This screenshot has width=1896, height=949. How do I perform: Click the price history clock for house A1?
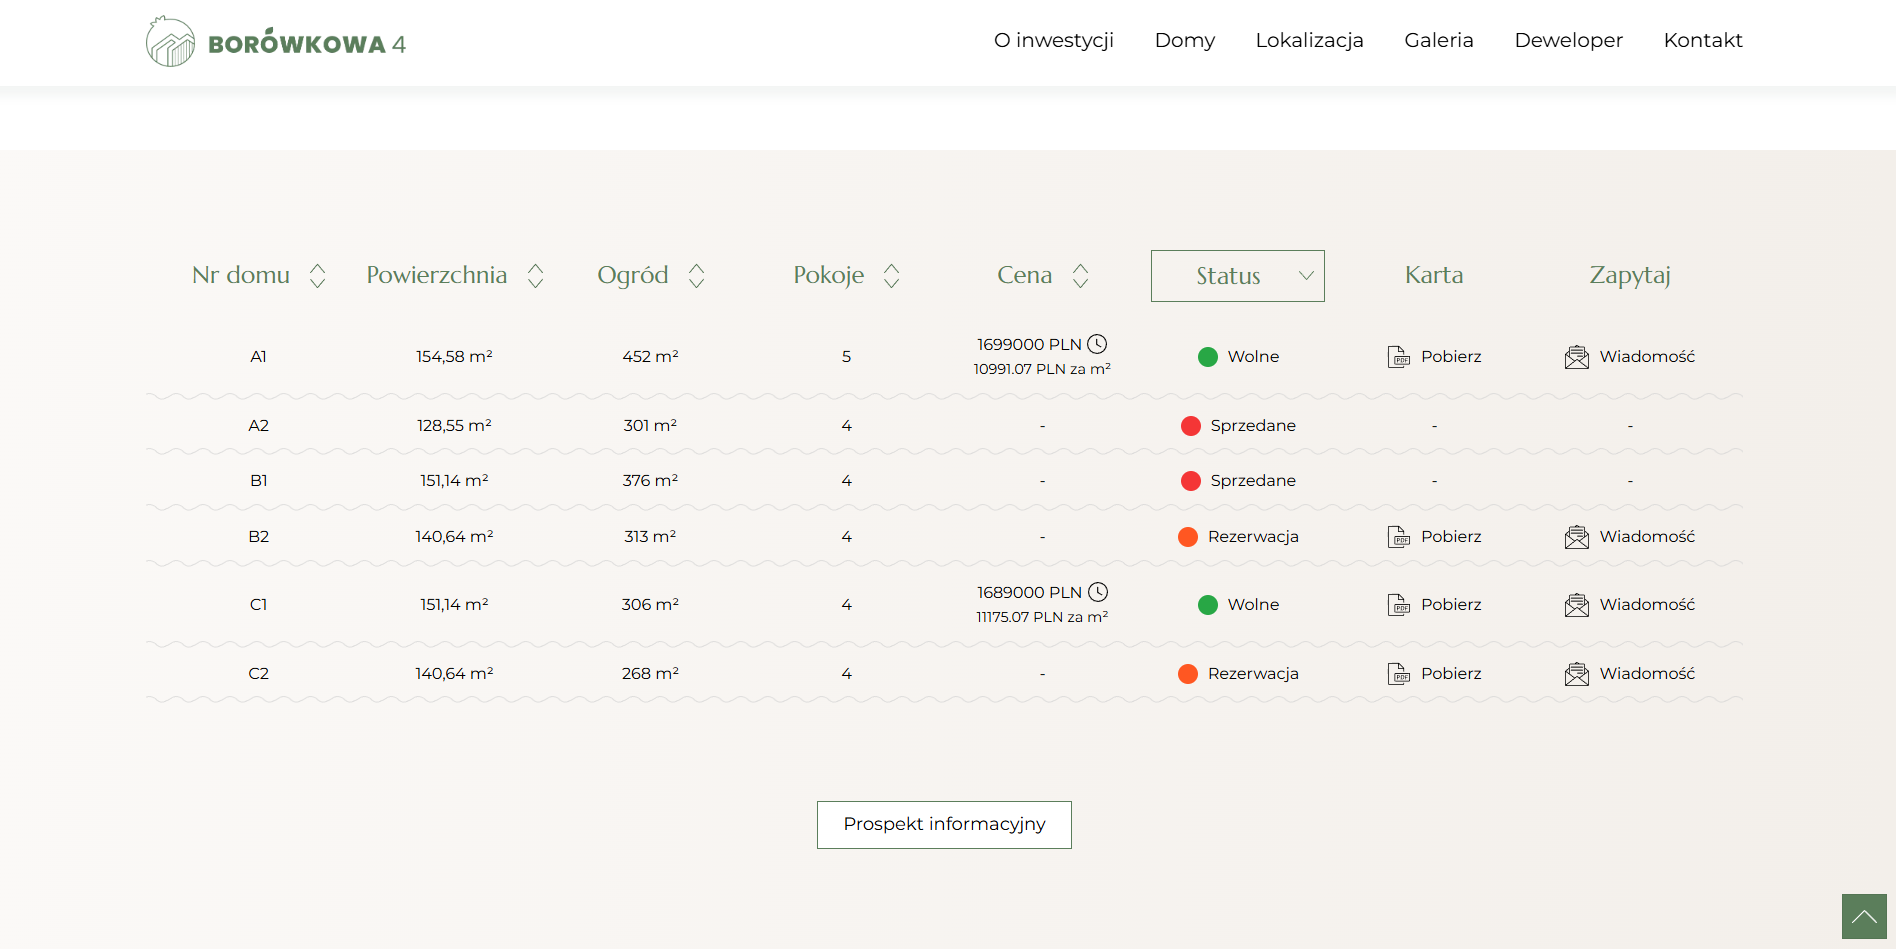[1097, 344]
